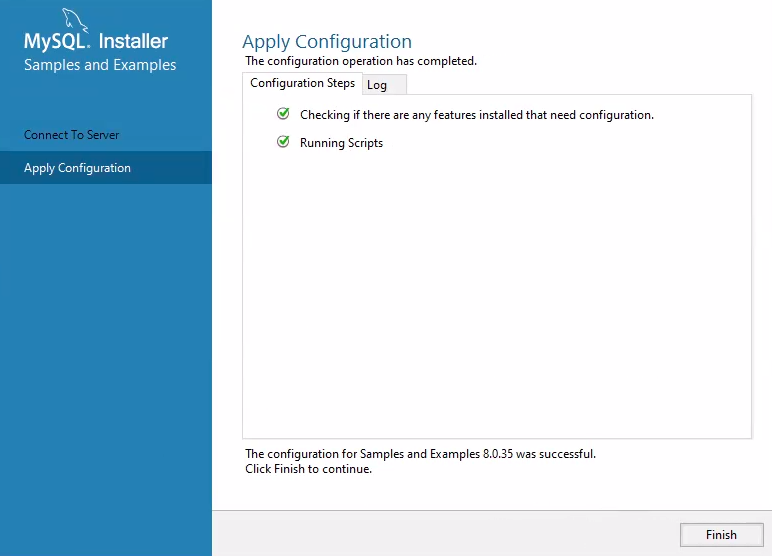Click green checkmark beside Checking features step
The height and width of the screenshot is (556, 772).
coord(283,114)
